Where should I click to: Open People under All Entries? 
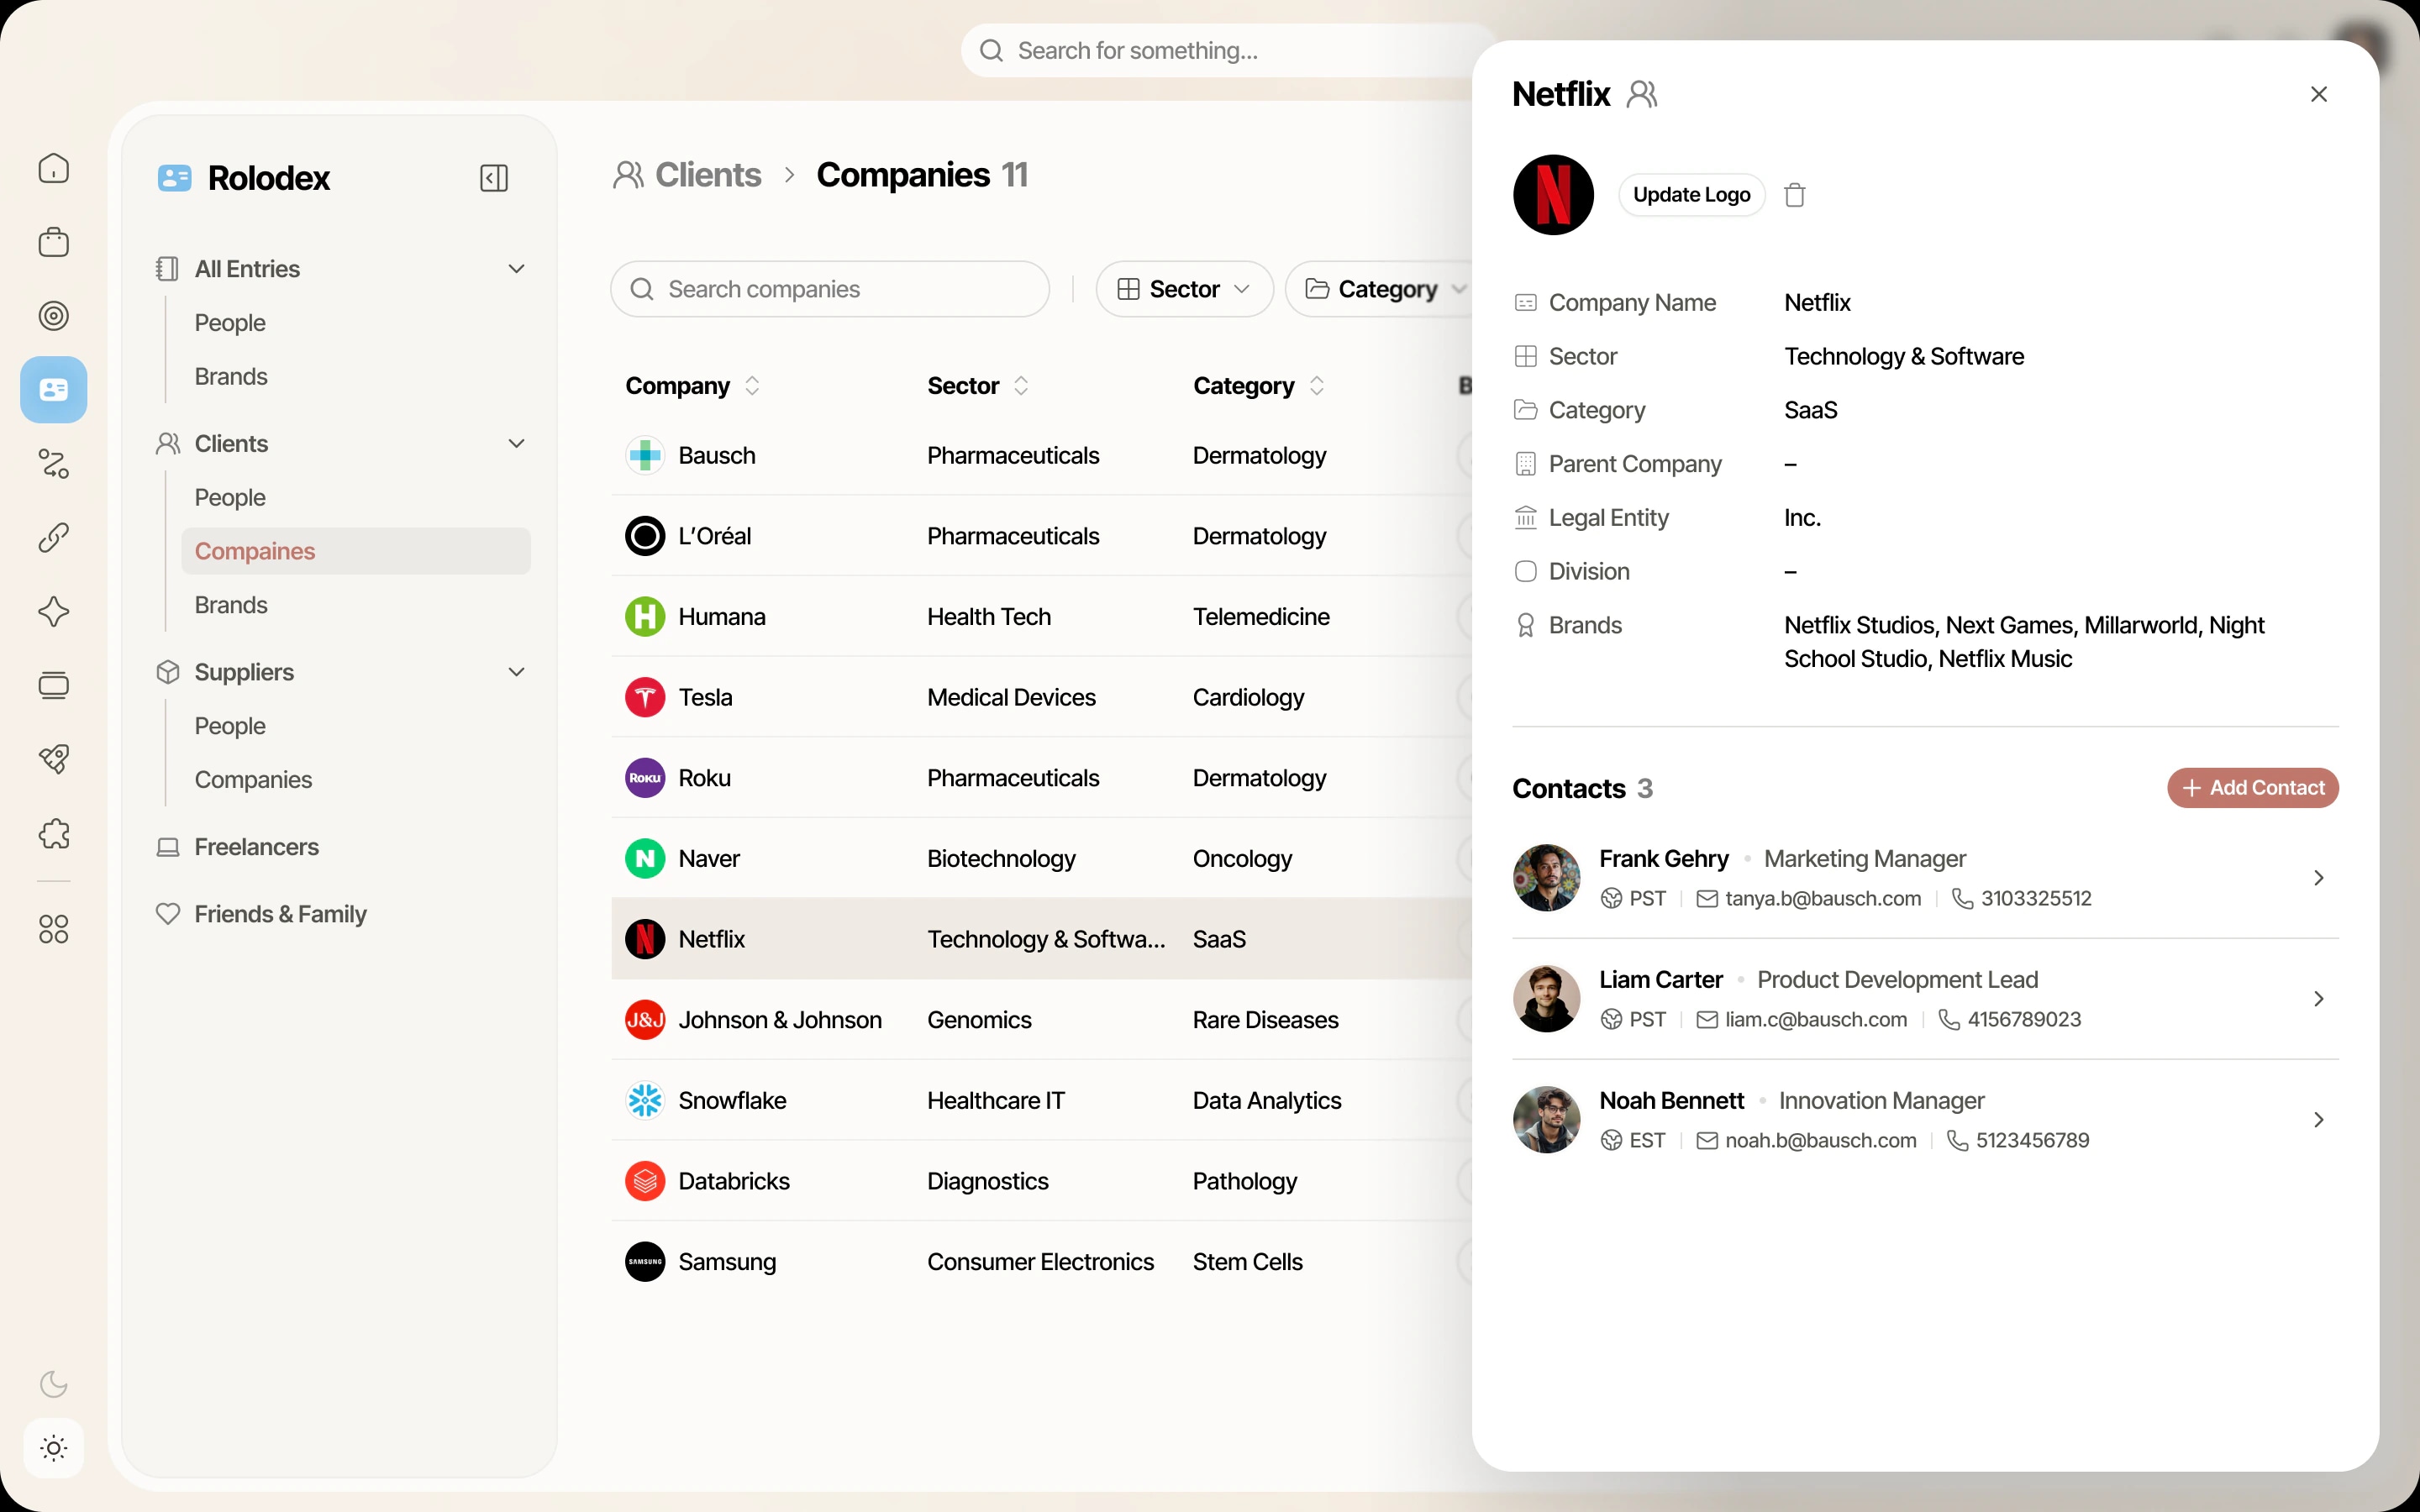point(230,323)
